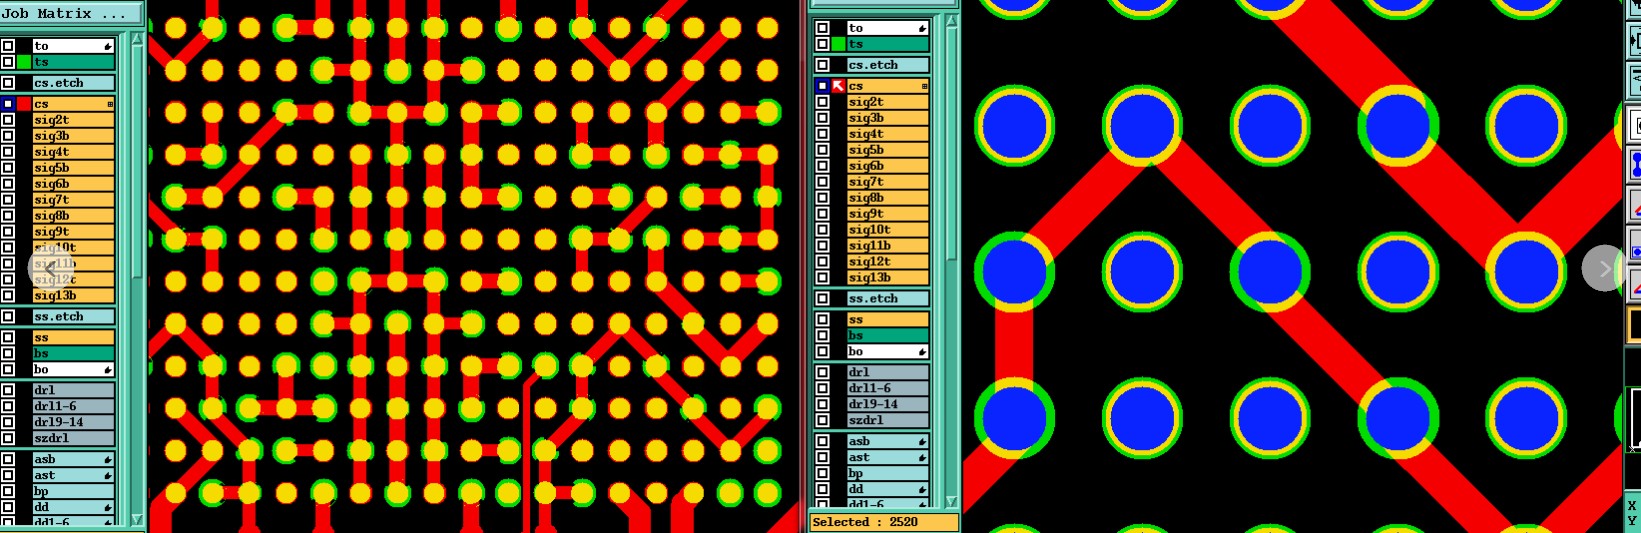Select 'sig11b' layer name in right panel
The height and width of the screenshot is (533, 1641).
pyautogui.click(x=888, y=246)
